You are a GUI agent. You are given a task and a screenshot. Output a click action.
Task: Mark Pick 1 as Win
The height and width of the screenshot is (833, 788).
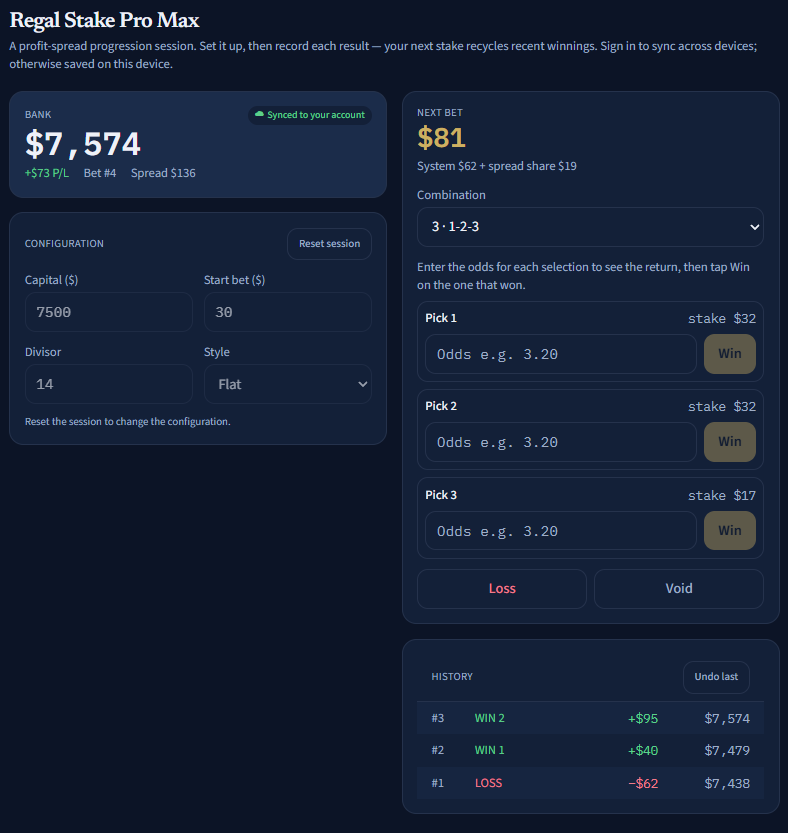[x=730, y=354]
